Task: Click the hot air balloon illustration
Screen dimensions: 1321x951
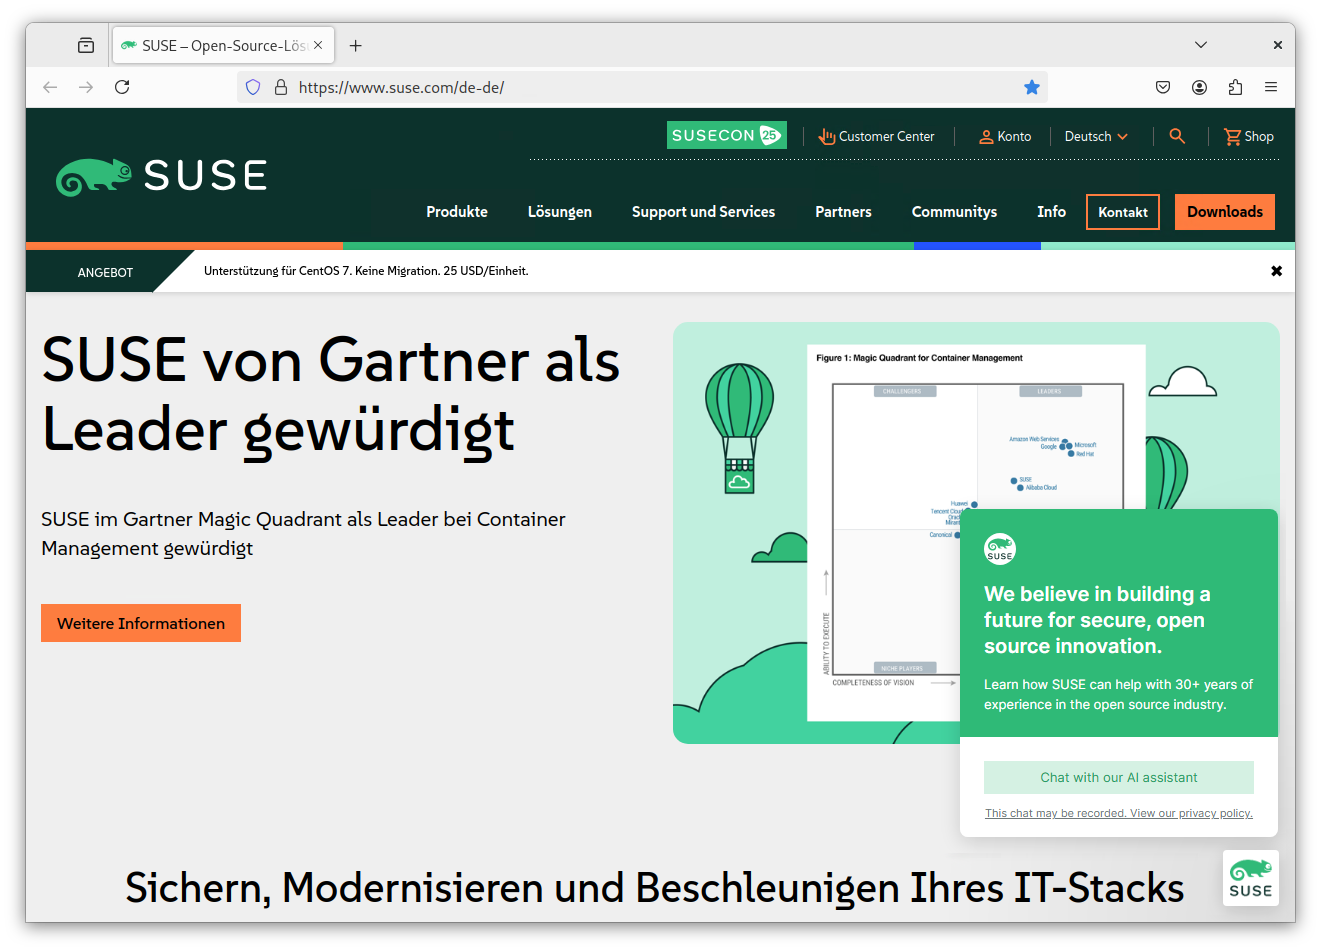Action: (x=739, y=428)
